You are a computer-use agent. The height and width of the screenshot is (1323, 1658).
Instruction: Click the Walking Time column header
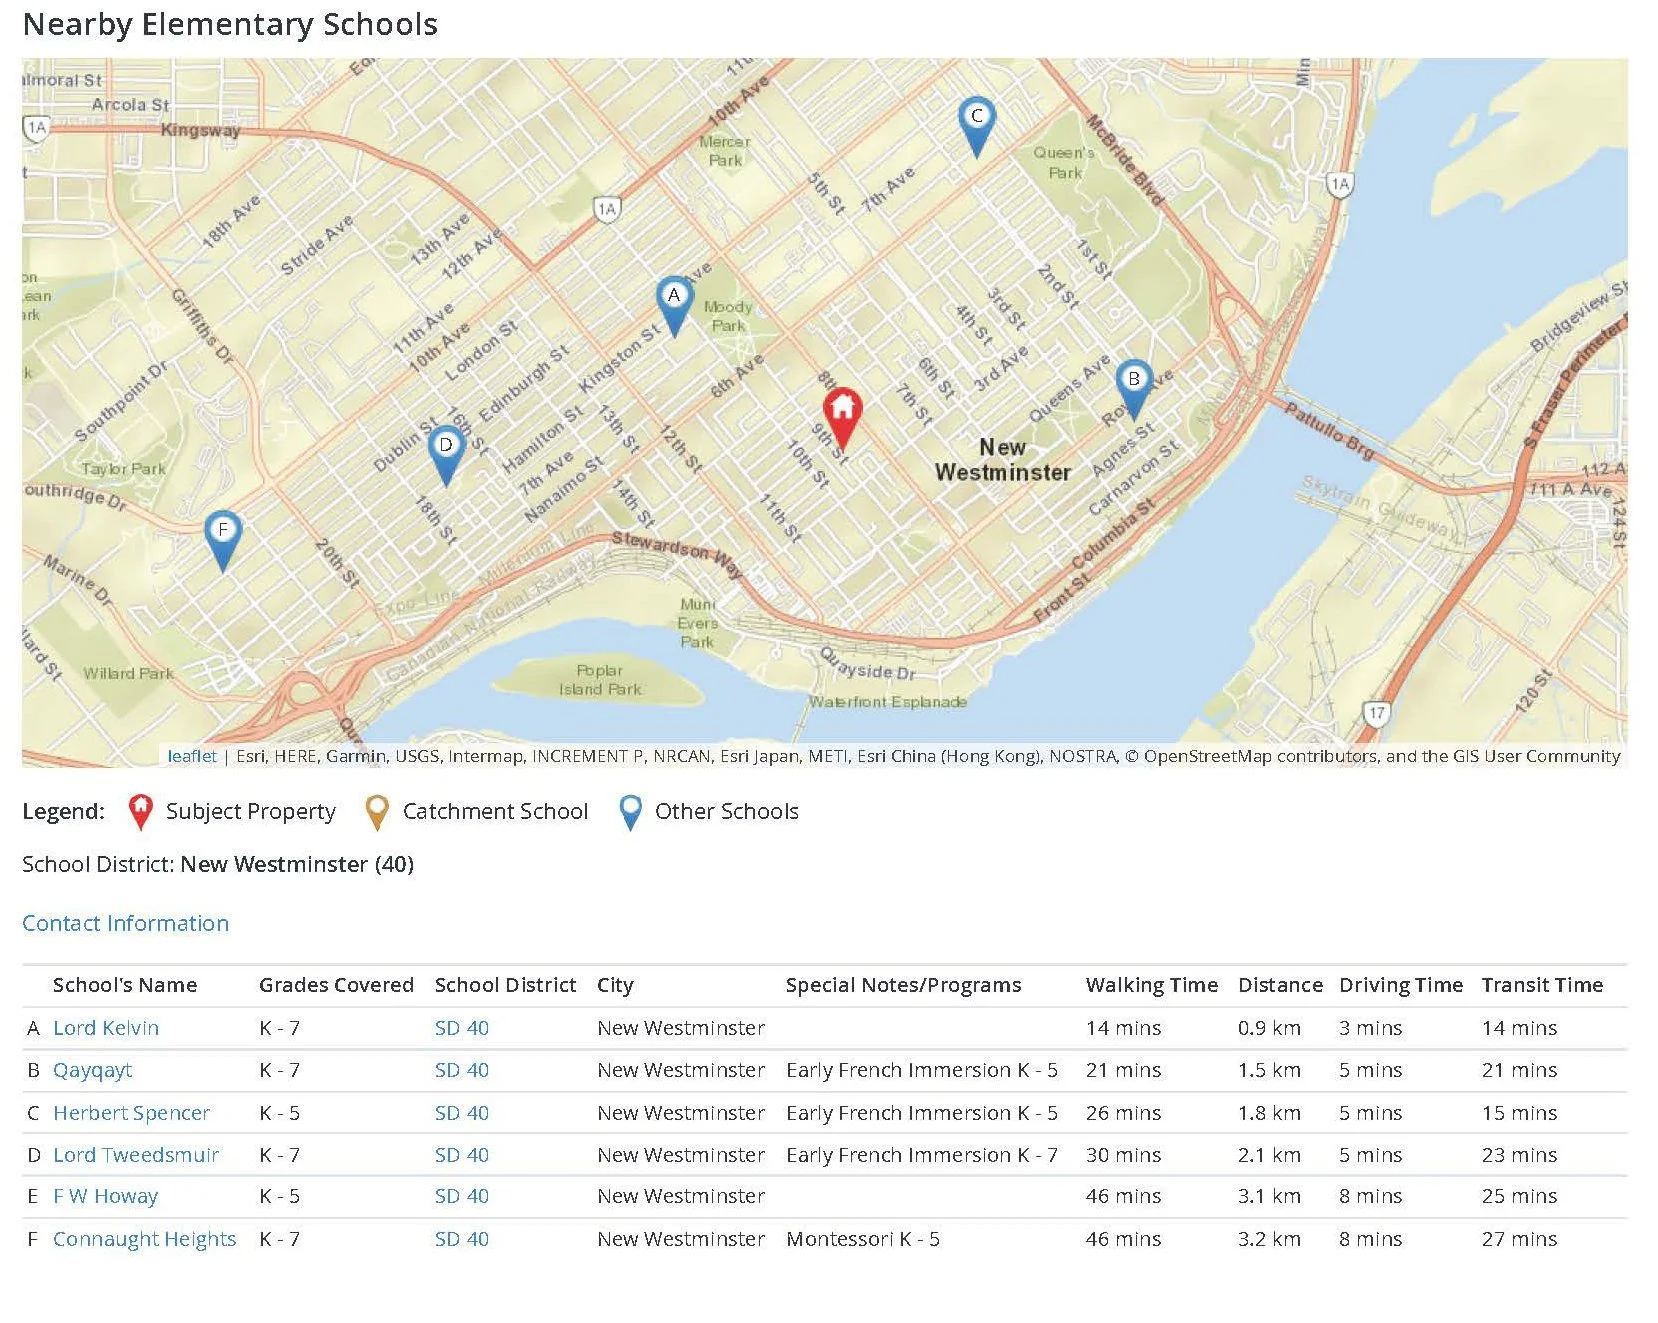1152,985
